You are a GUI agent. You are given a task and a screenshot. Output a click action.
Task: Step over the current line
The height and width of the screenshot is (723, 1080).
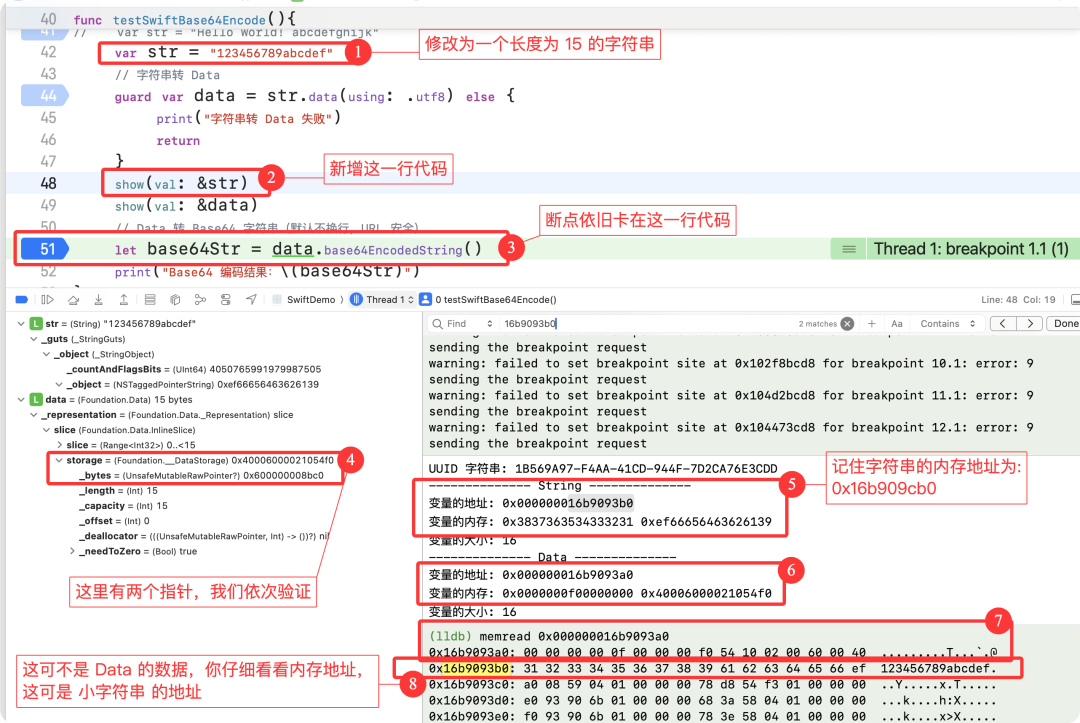coord(74,300)
